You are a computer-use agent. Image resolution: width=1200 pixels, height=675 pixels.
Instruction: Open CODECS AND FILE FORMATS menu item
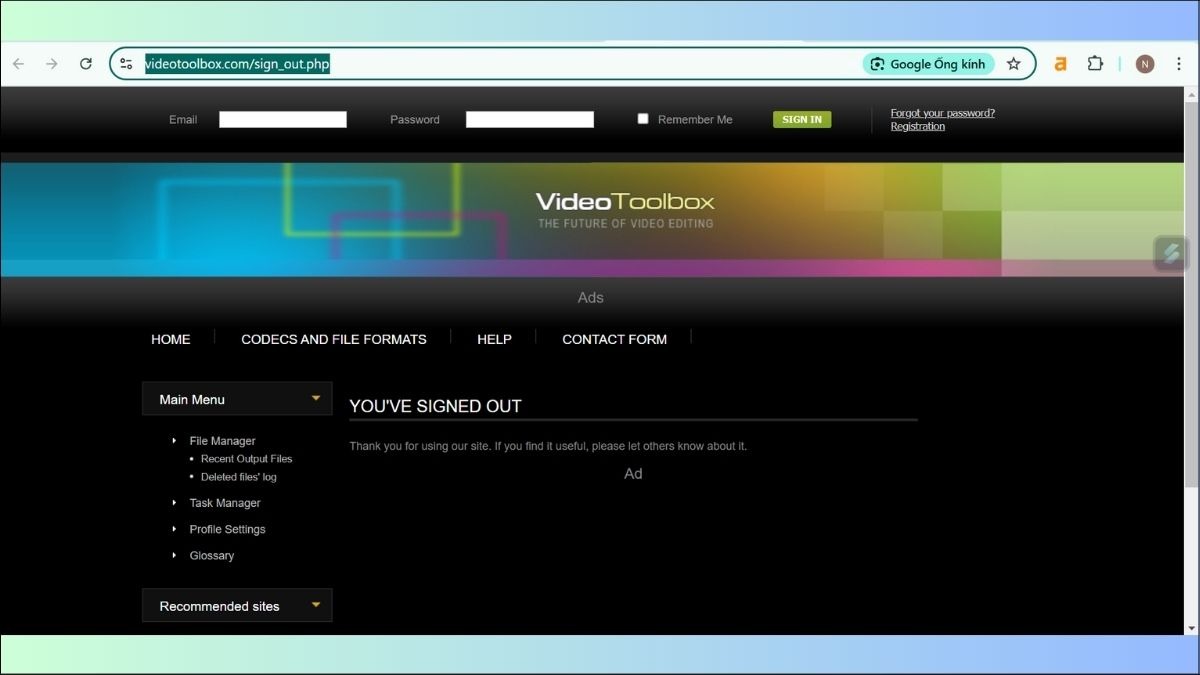click(334, 339)
